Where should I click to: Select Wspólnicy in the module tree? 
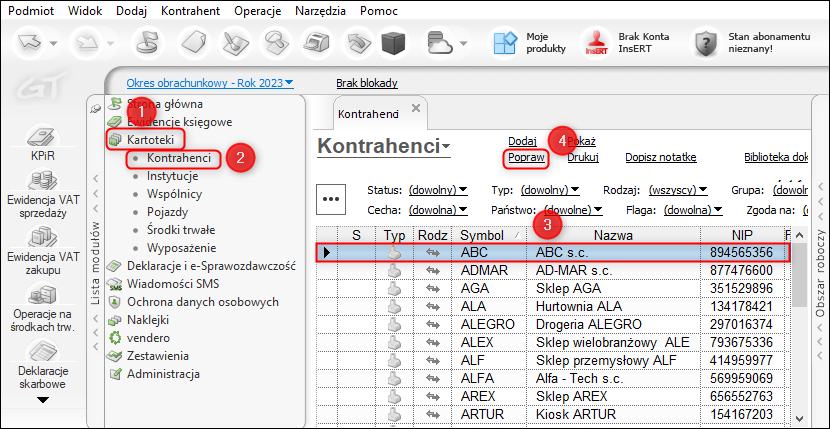point(174,193)
